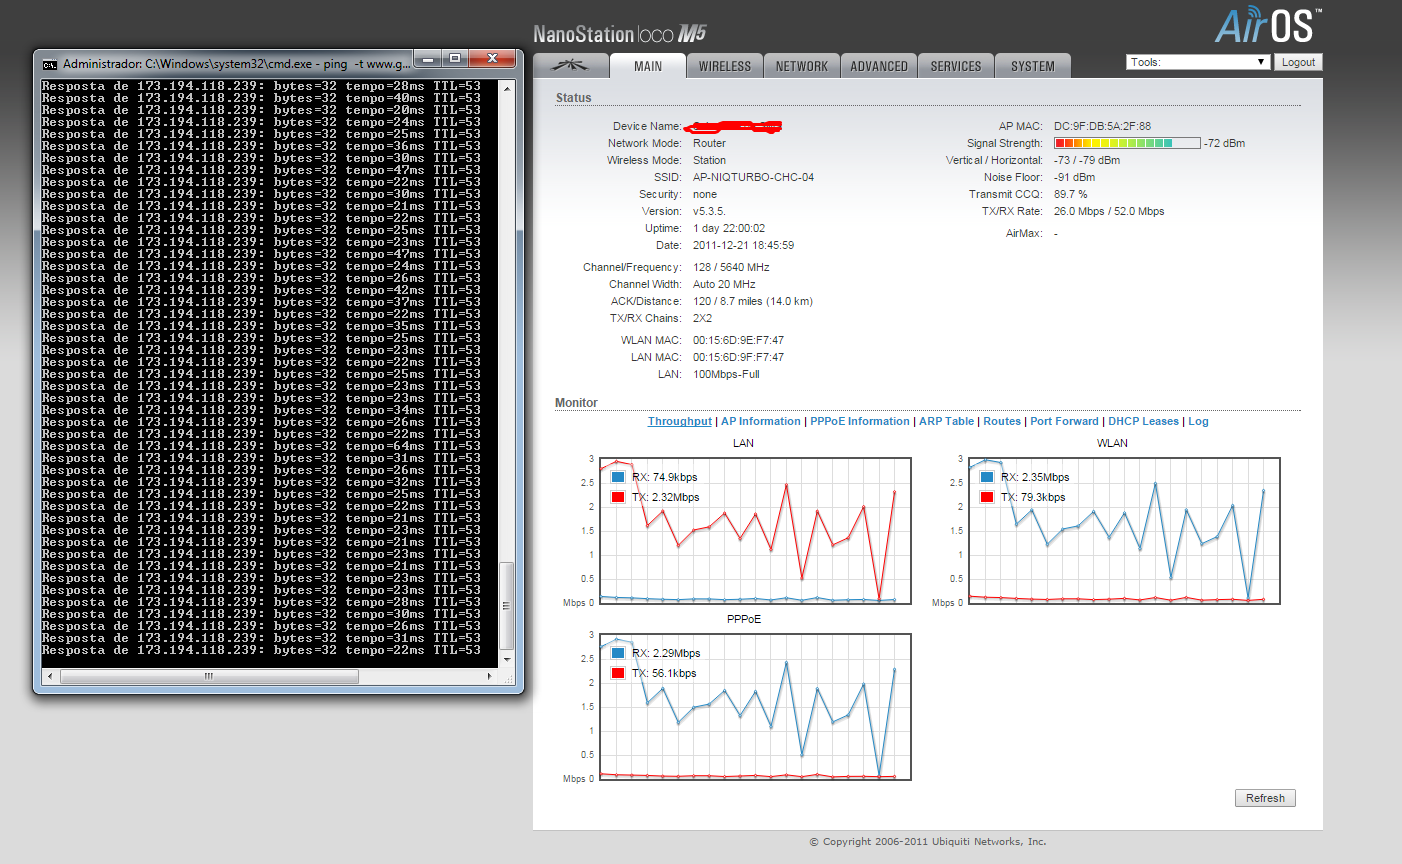
Task: Click the AirOS logo
Action: (1268, 26)
